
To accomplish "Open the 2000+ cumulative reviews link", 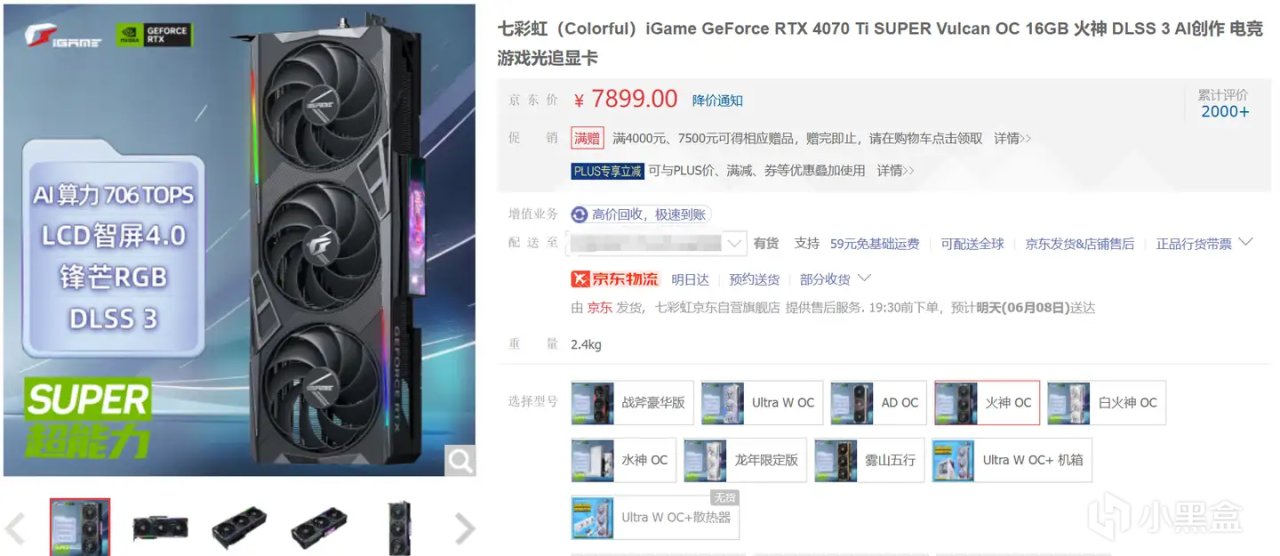I will tap(1225, 111).
